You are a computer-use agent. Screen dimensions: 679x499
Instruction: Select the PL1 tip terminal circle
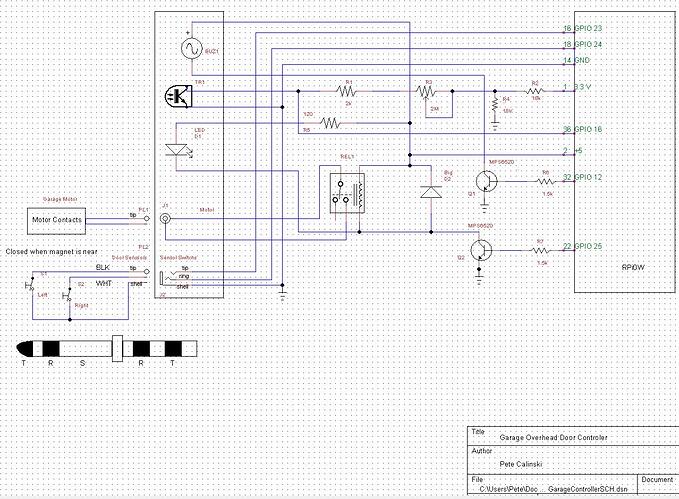[x=146, y=219]
